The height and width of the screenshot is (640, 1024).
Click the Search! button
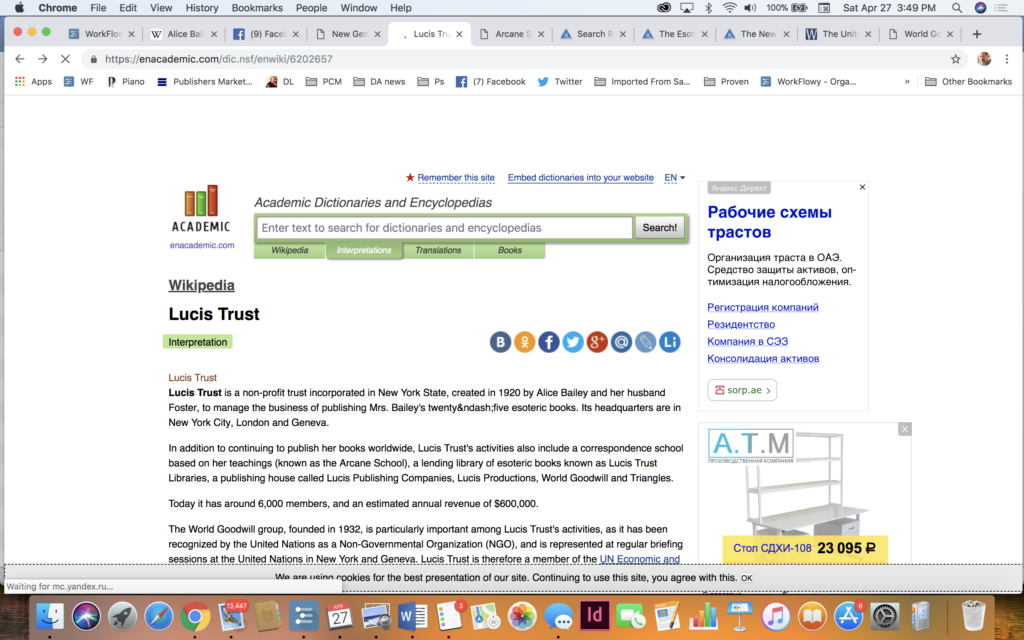[660, 227]
